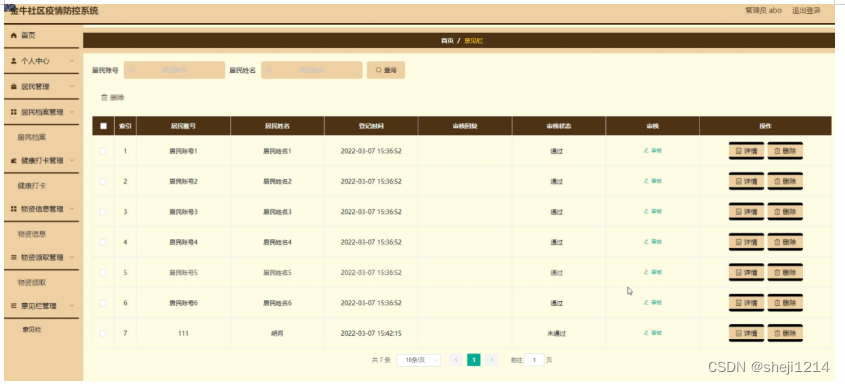
Task: Click the 审核 edit icon in row 7
Action: point(646,333)
